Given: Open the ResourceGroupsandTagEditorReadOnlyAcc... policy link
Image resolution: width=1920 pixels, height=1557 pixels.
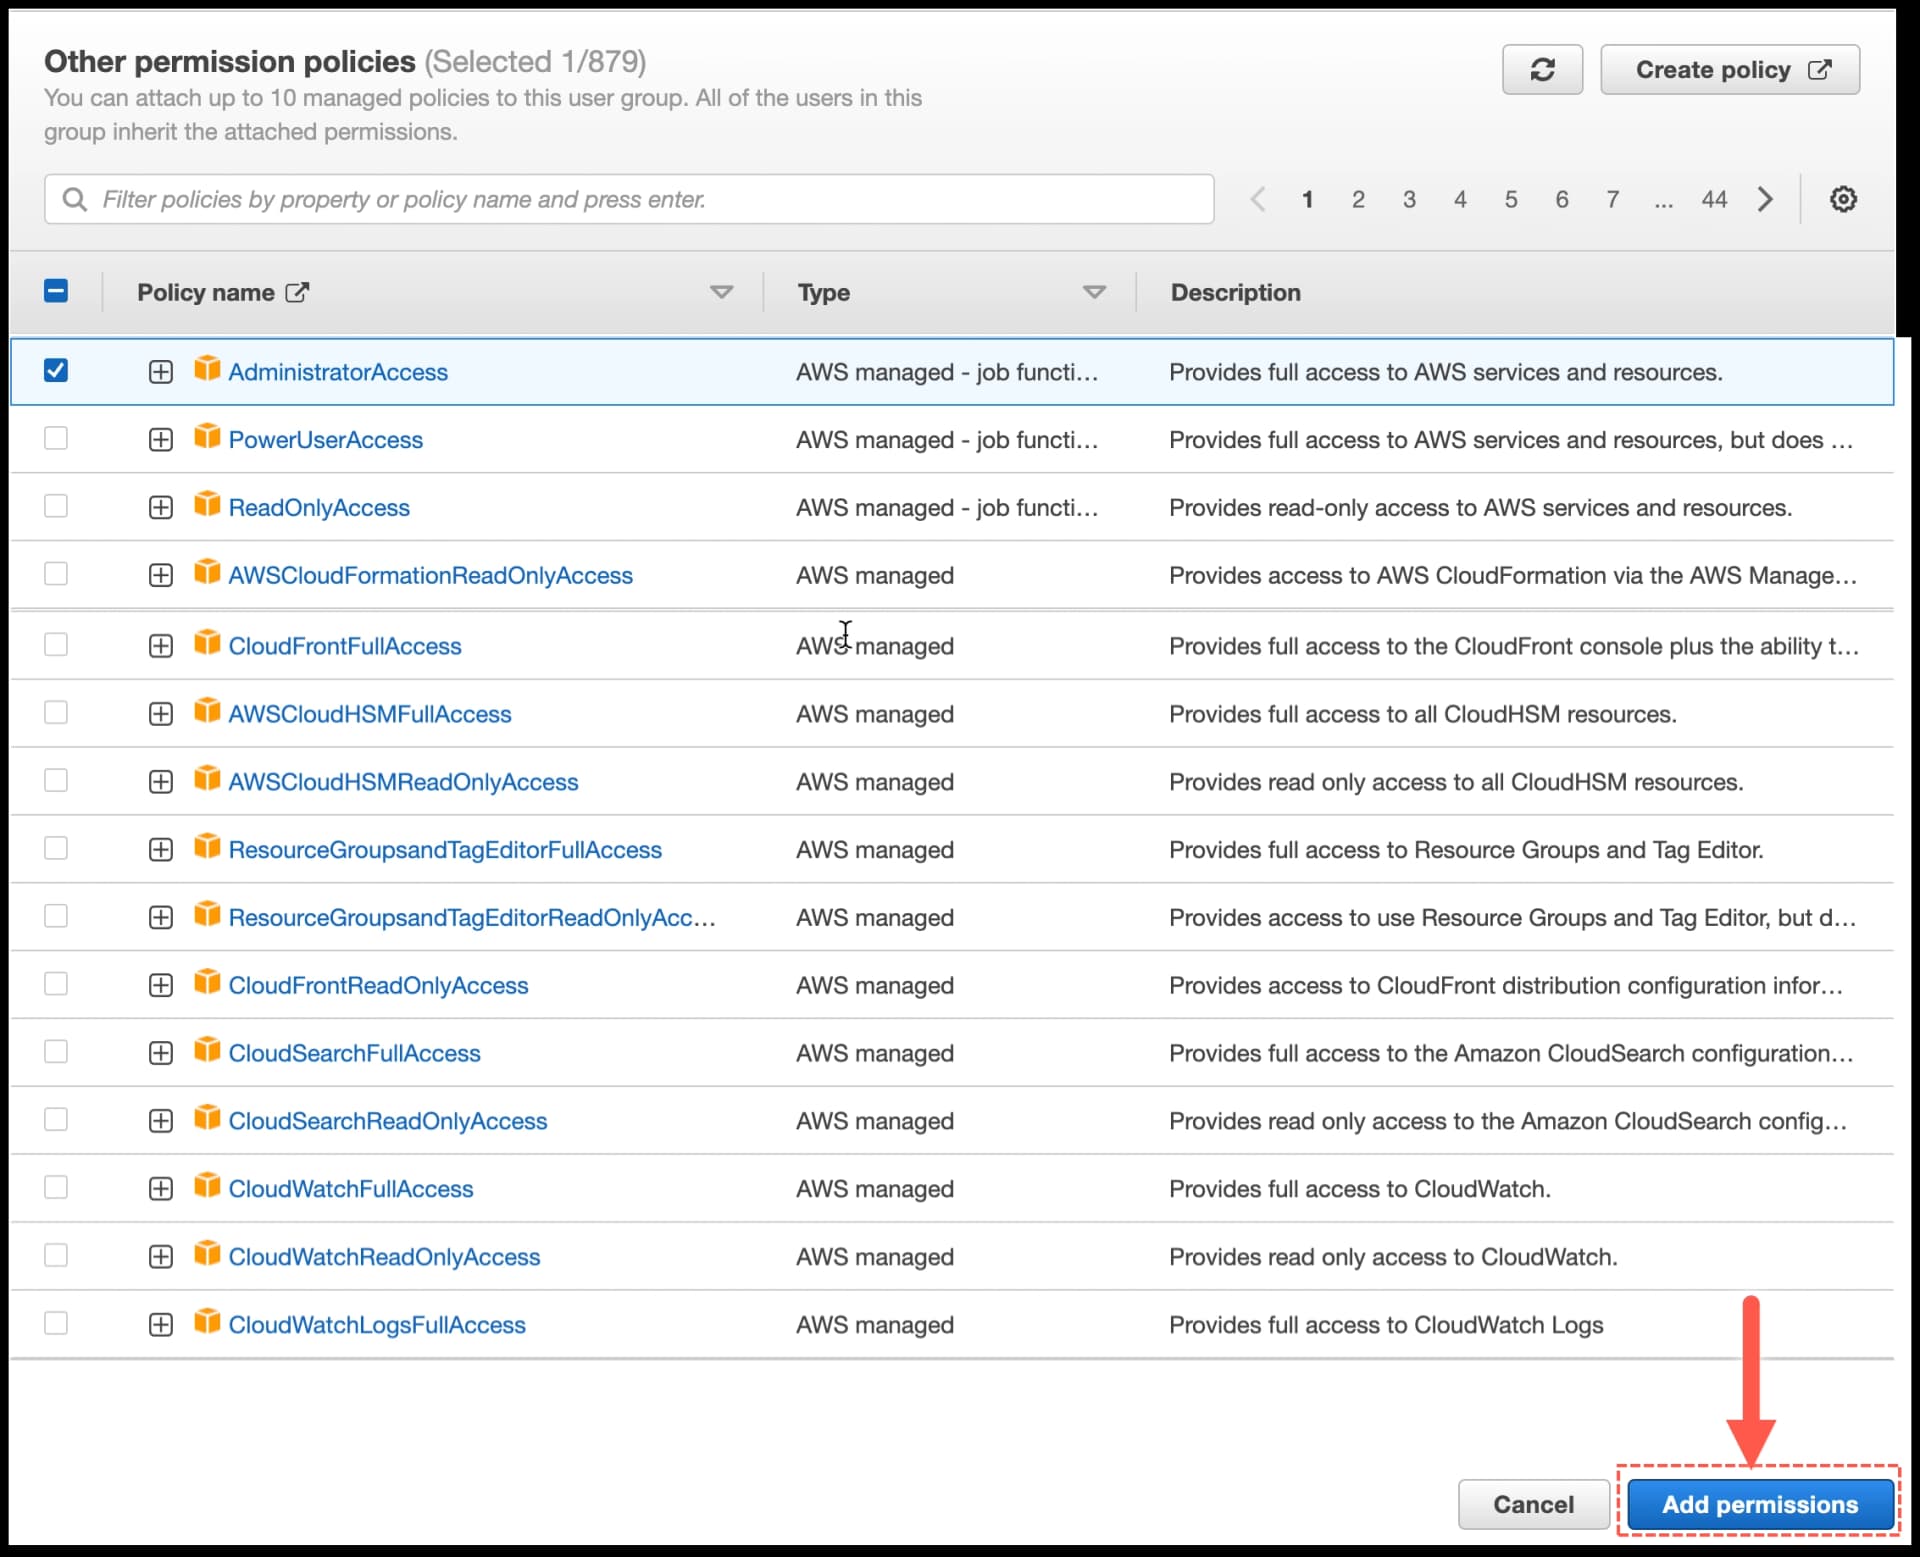Looking at the screenshot, I should click(x=472, y=918).
